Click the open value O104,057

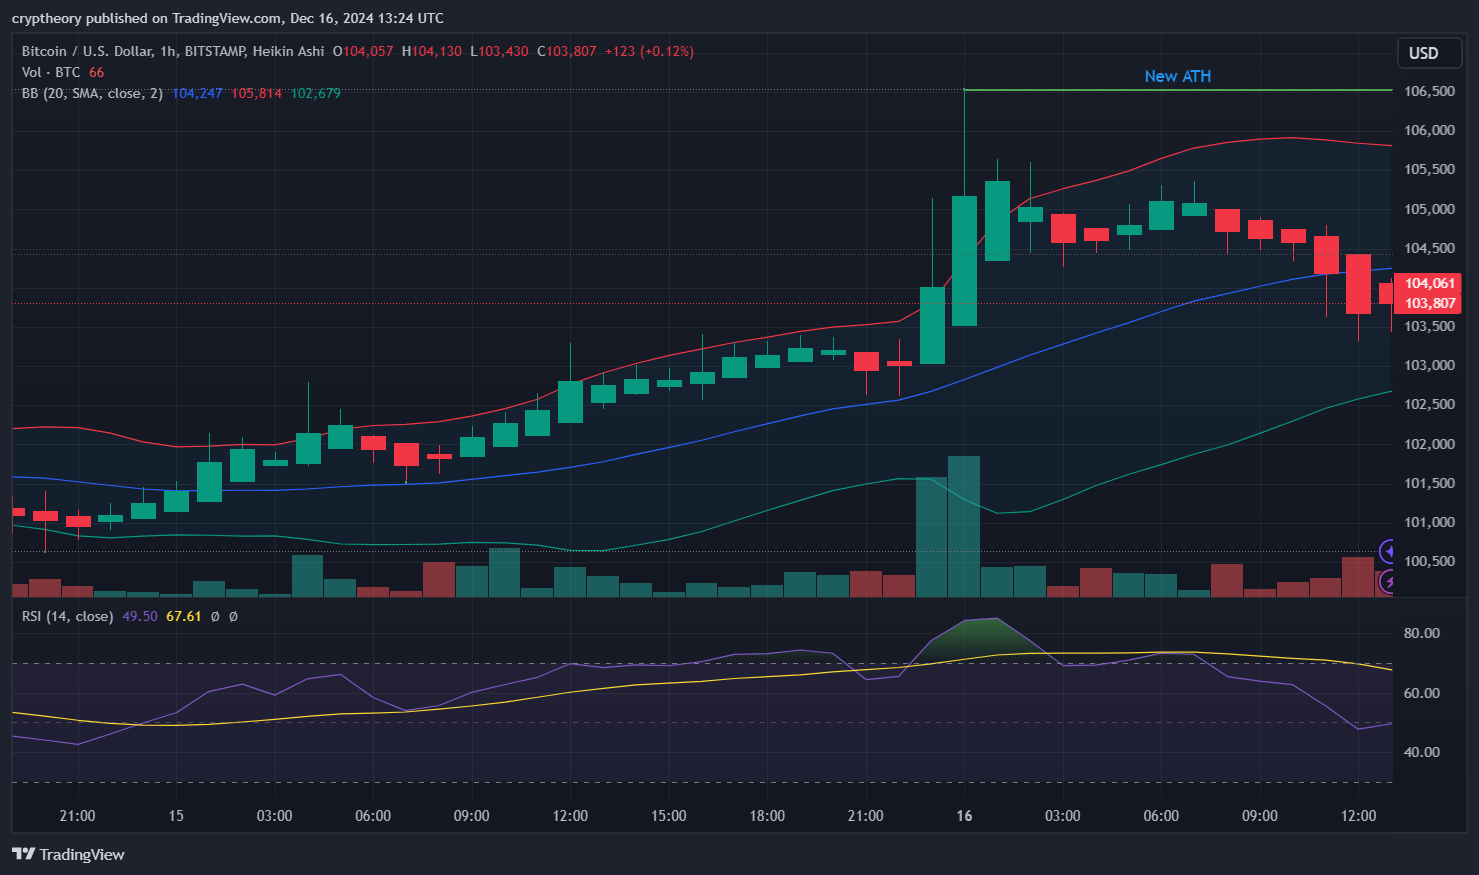(x=363, y=51)
